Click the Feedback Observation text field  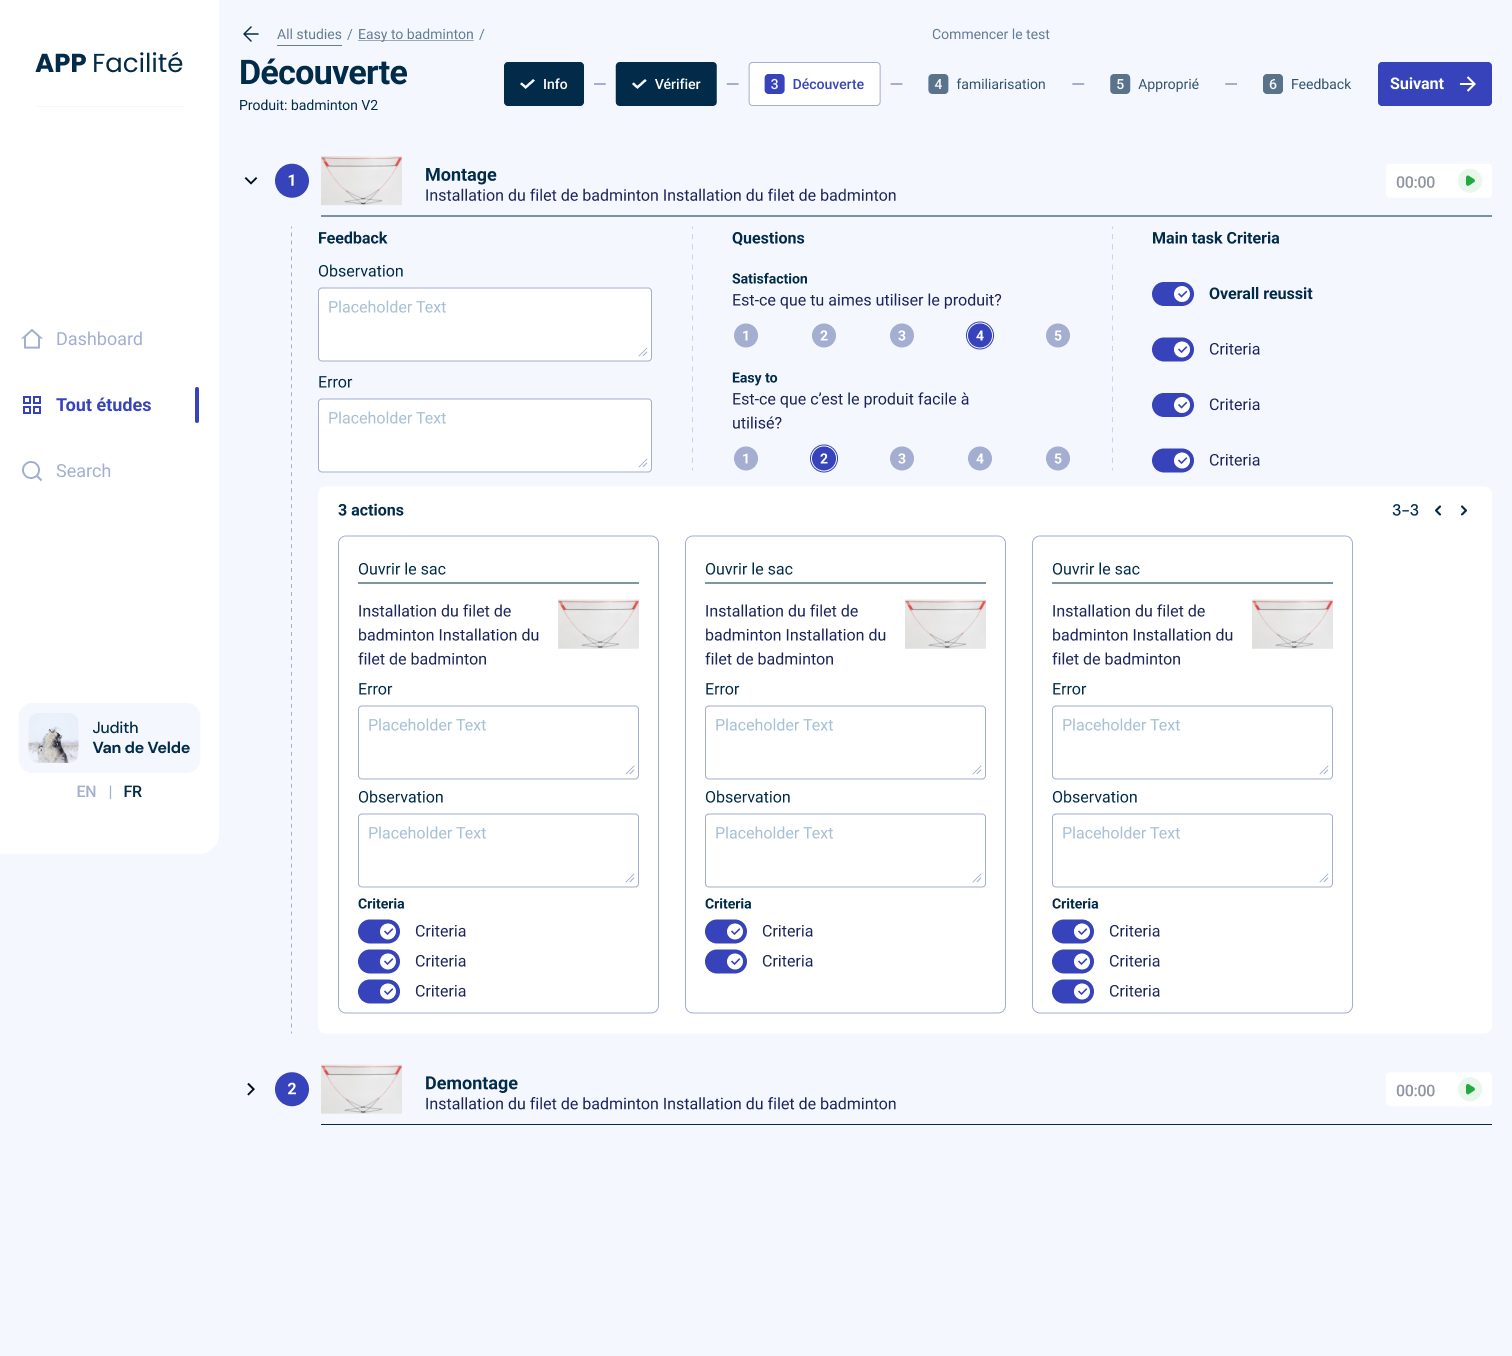point(485,325)
